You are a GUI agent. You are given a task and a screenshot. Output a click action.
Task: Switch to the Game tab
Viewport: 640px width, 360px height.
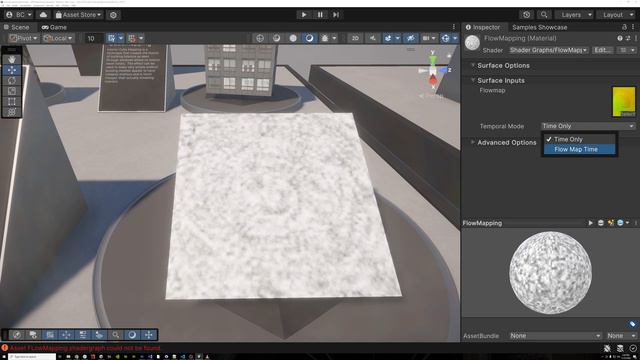(x=54, y=27)
